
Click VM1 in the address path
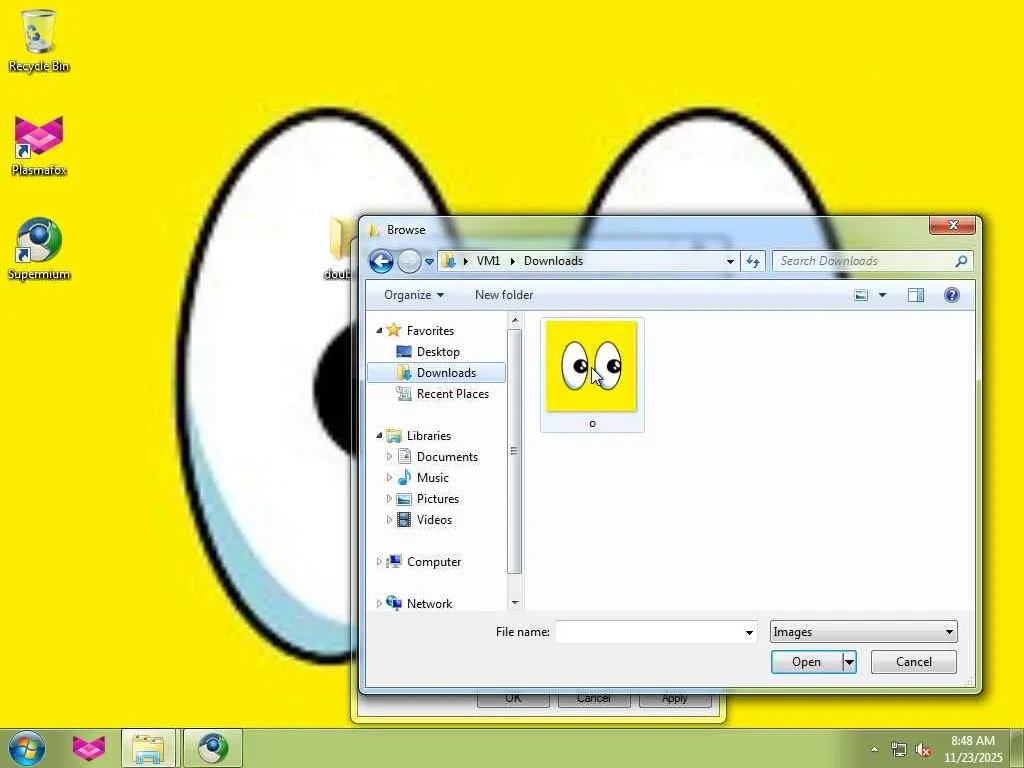(488, 261)
